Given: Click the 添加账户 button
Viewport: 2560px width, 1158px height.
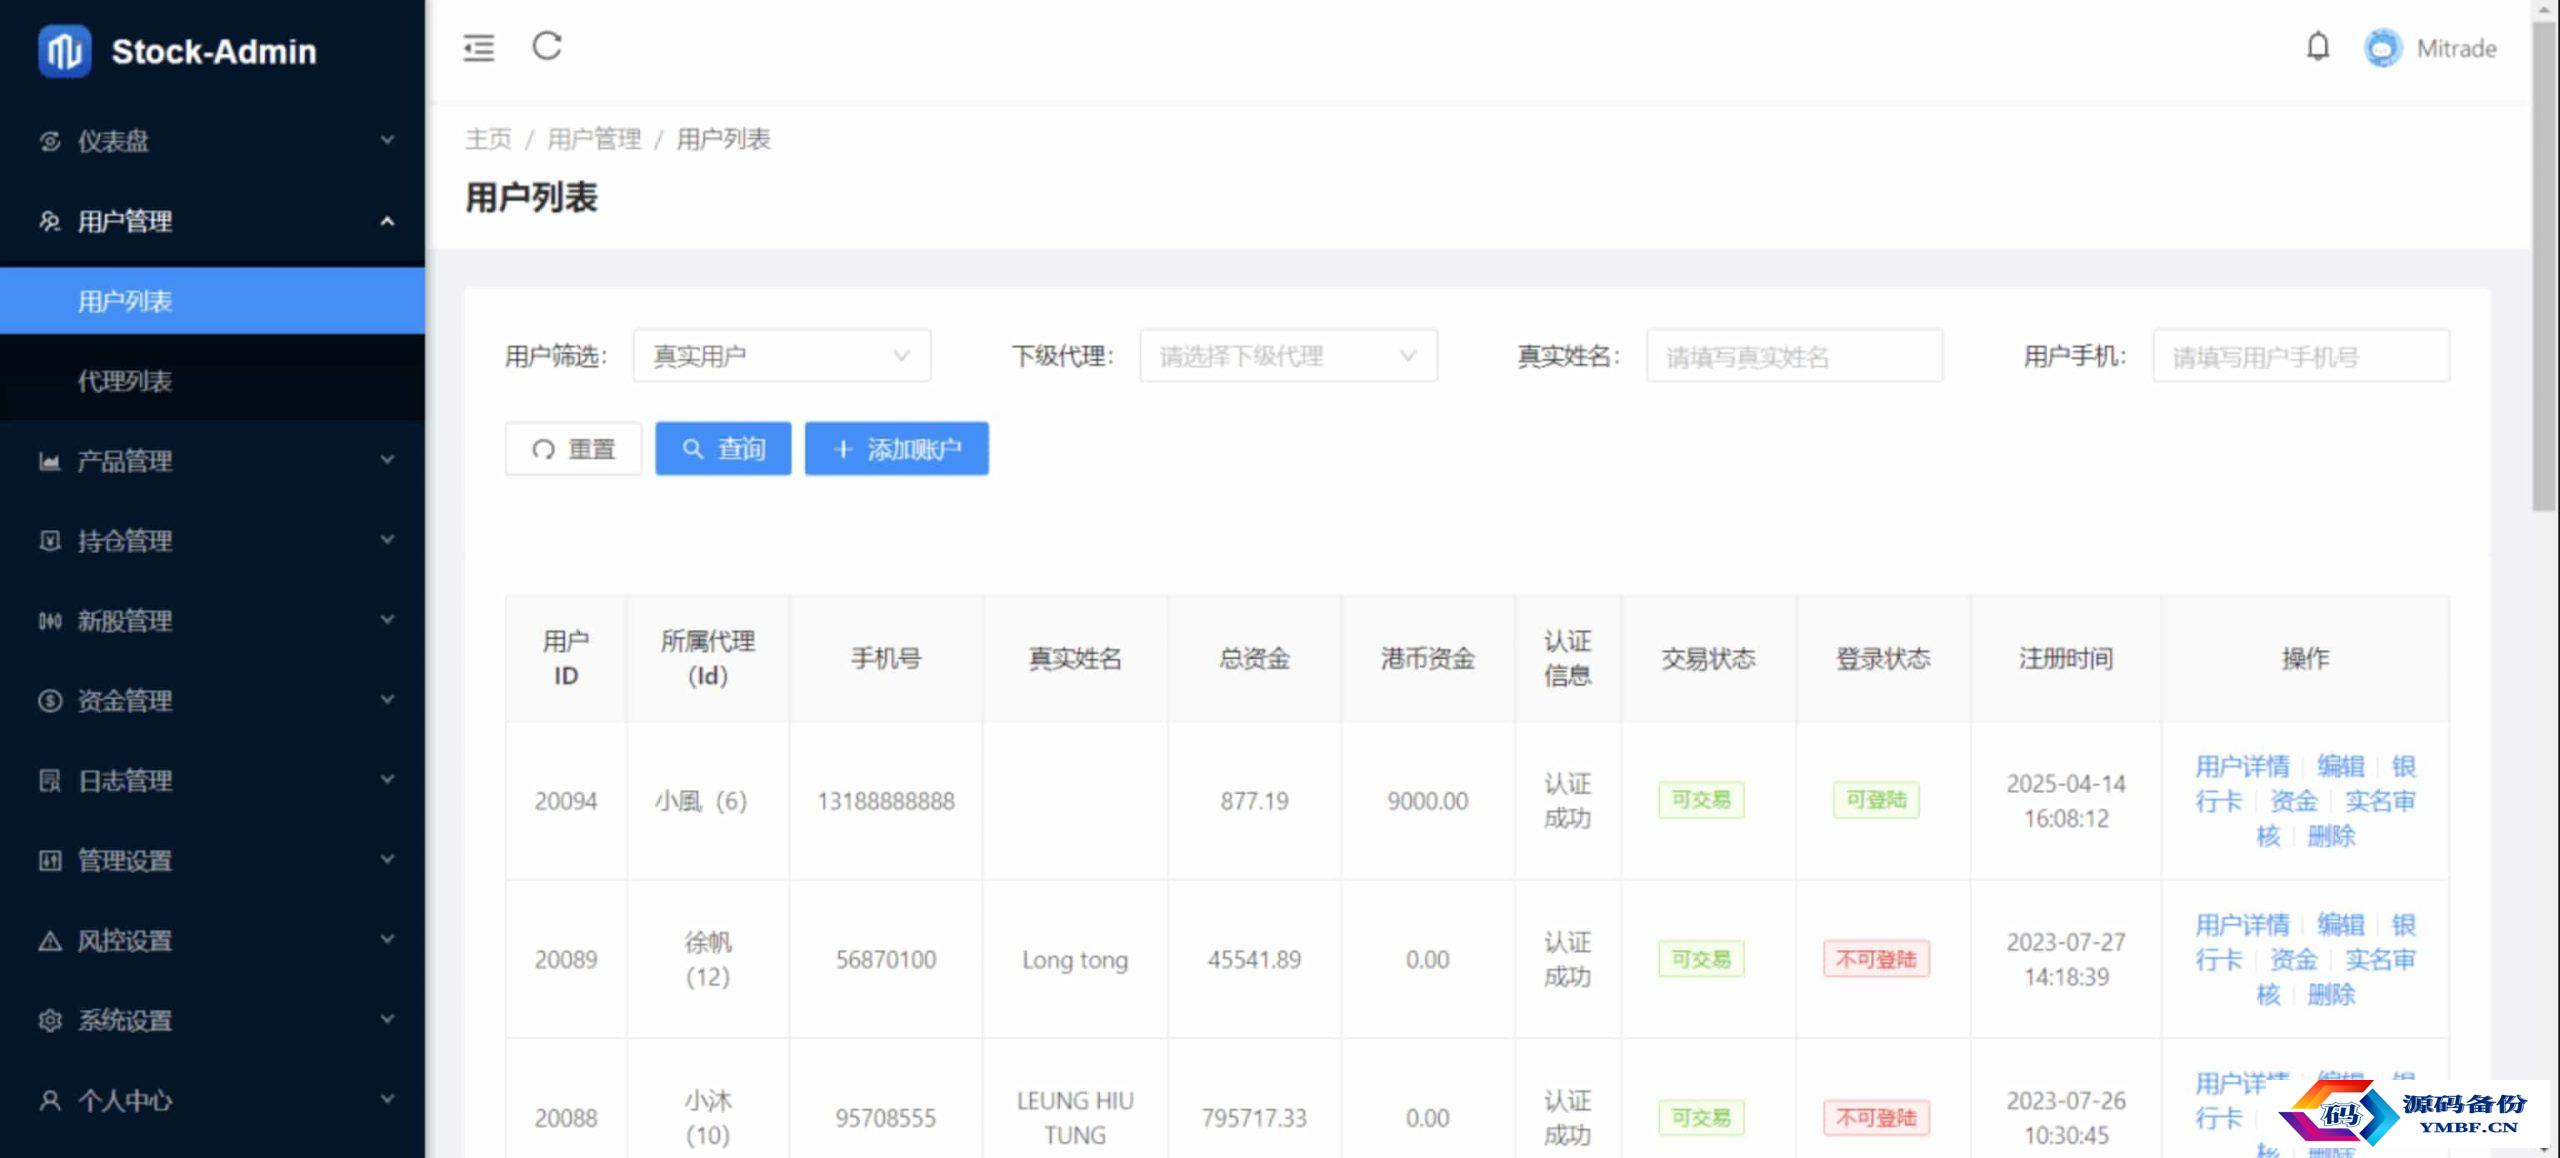Looking at the screenshot, I should (x=897, y=449).
